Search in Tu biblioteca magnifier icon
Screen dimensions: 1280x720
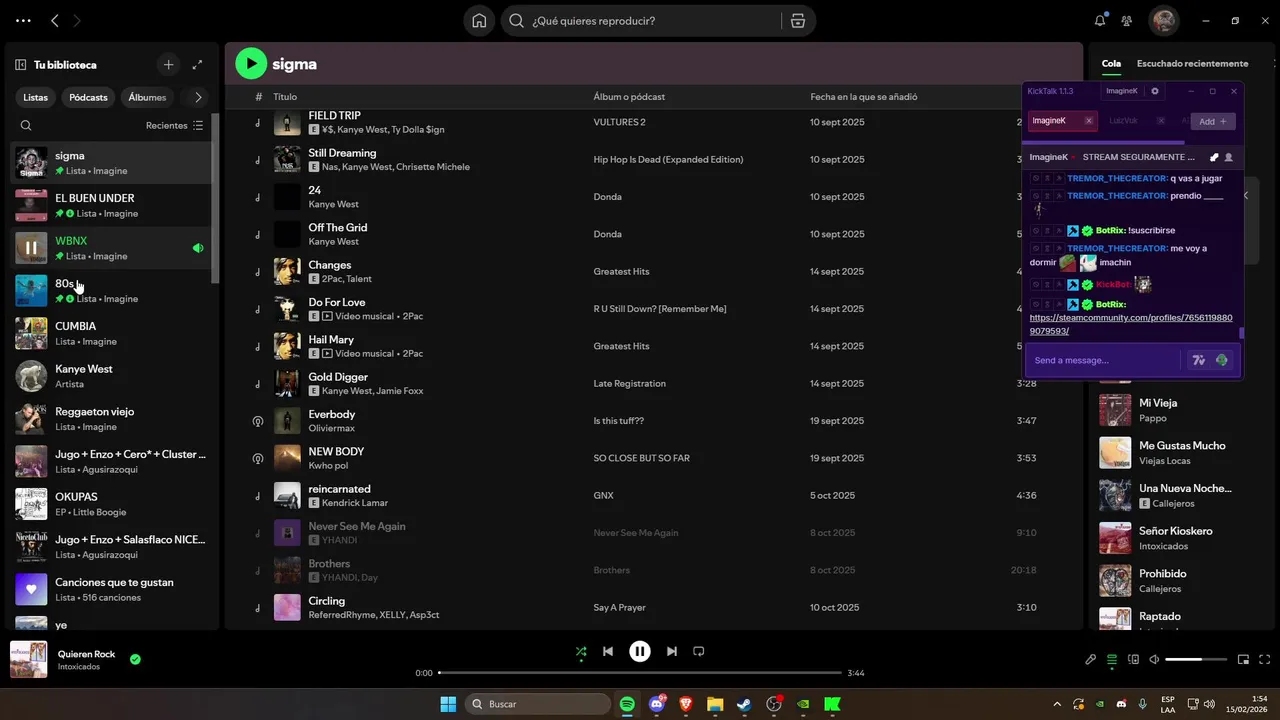26,126
